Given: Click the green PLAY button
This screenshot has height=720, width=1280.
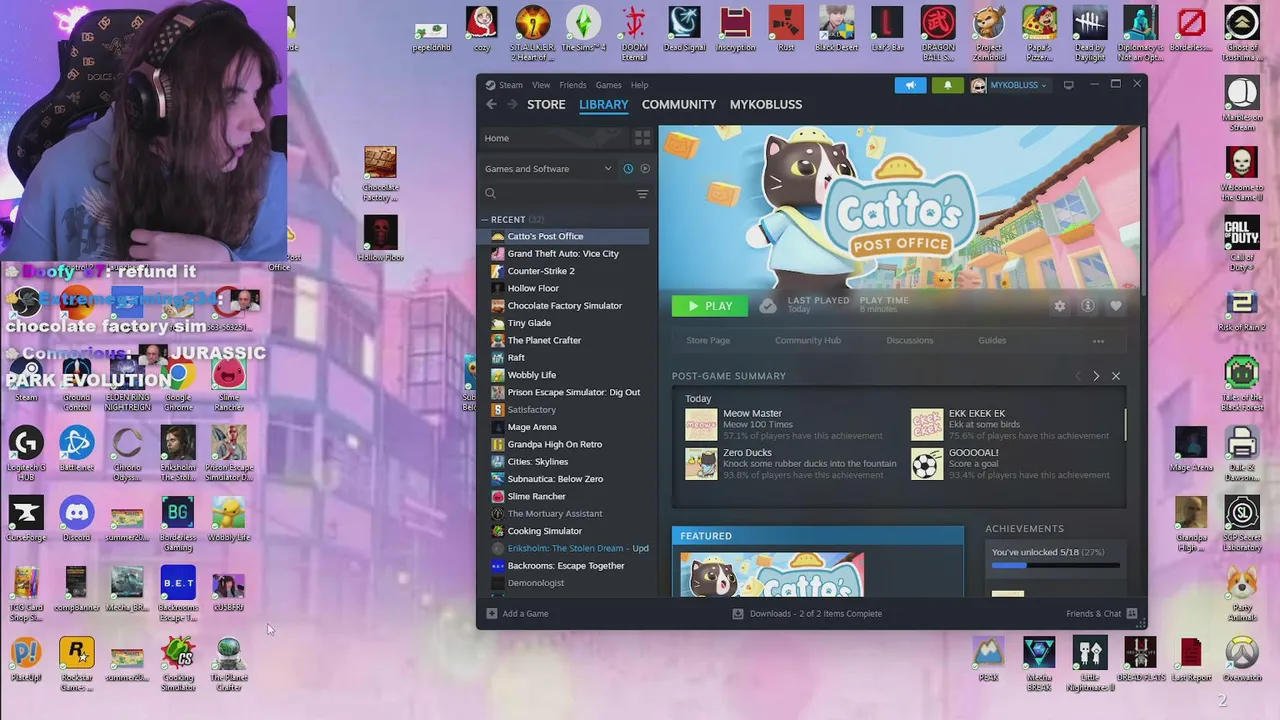Looking at the screenshot, I should [x=709, y=306].
